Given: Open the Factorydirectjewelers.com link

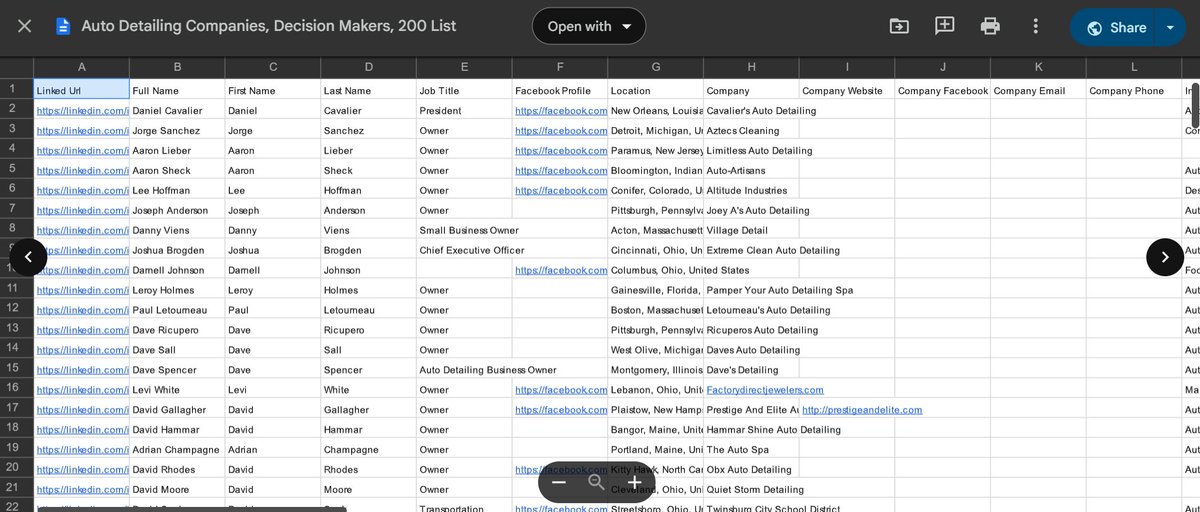Looking at the screenshot, I should tap(765, 390).
